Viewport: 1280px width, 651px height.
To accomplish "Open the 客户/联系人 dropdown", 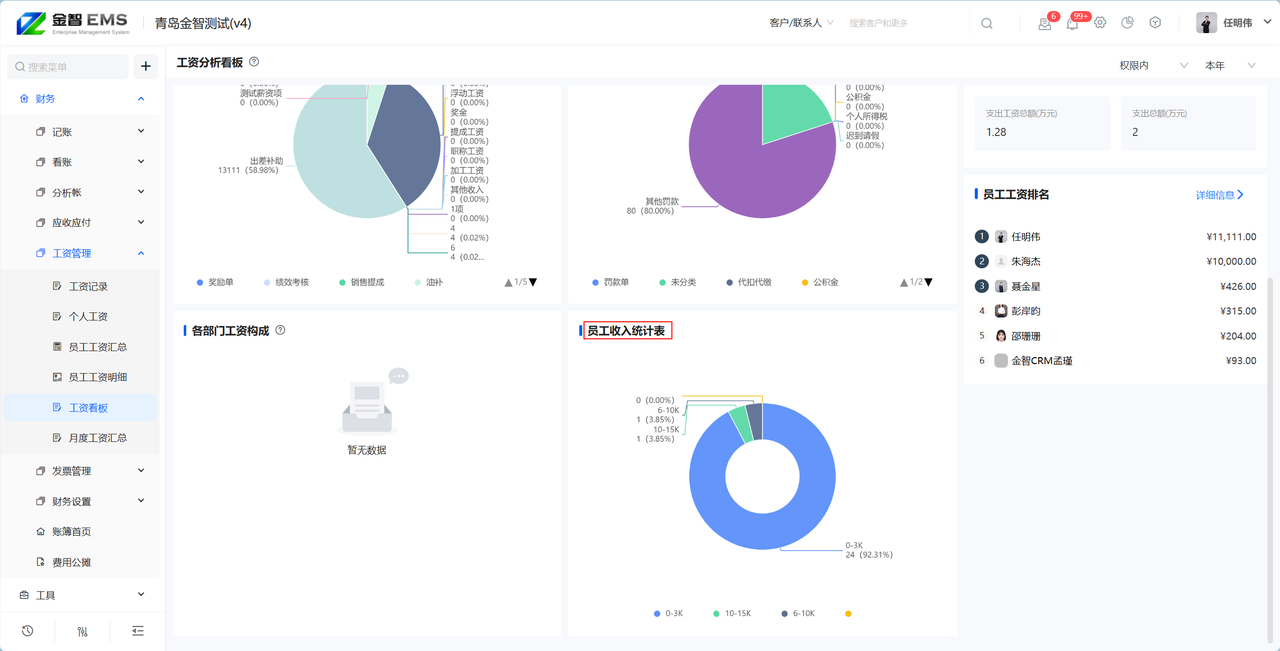I will tap(802, 23).
